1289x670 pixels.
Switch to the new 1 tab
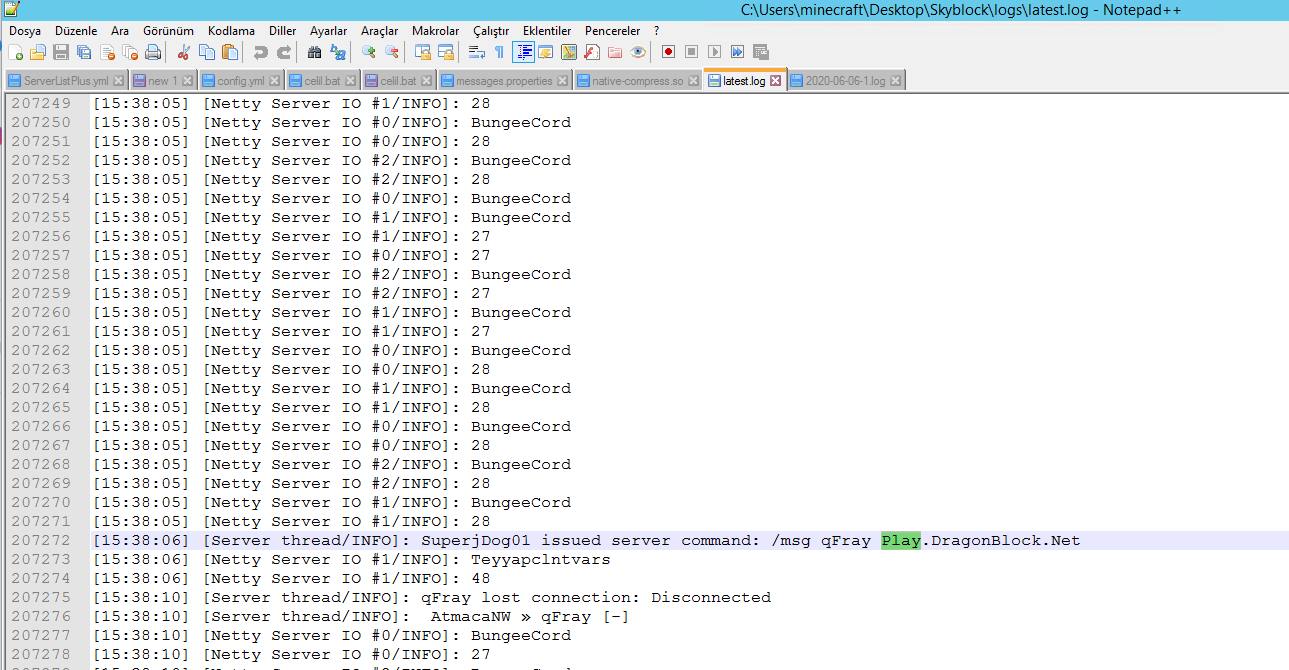163,81
